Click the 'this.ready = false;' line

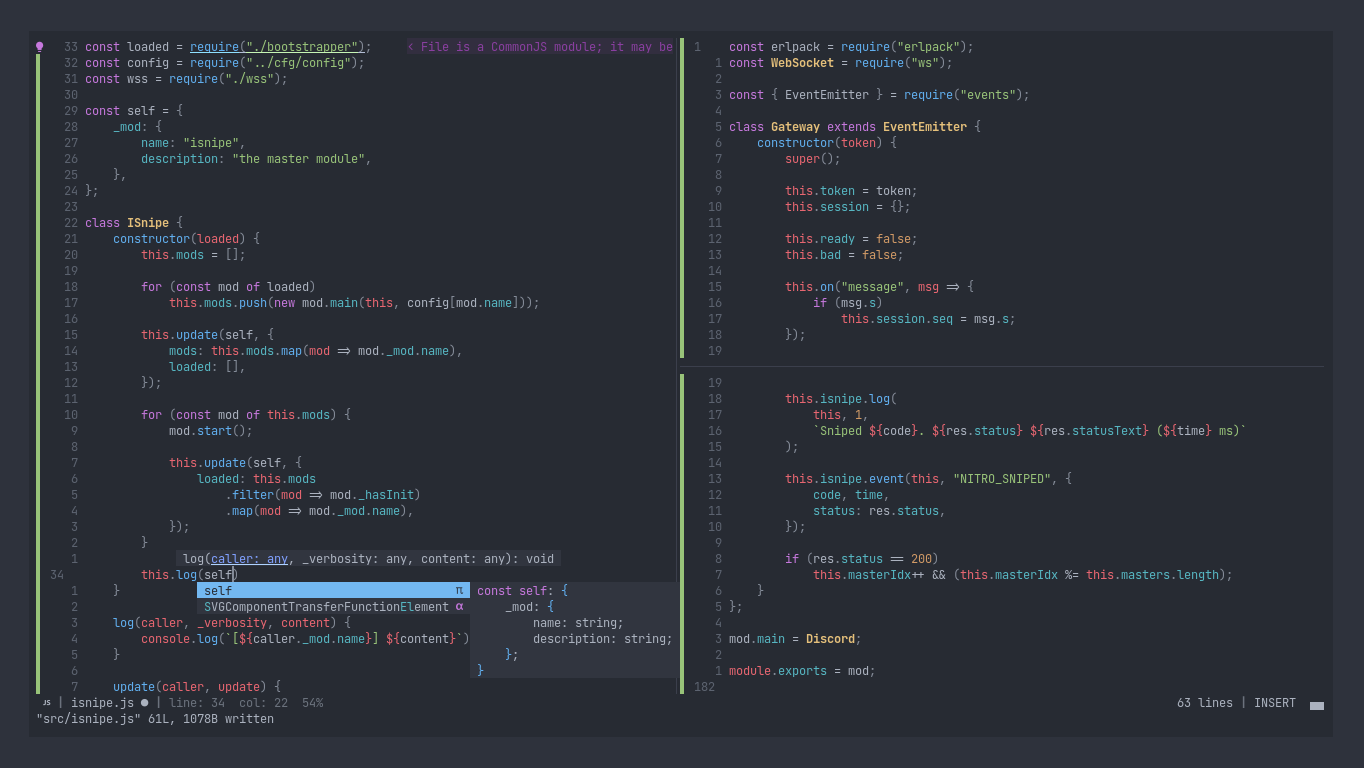(x=851, y=238)
